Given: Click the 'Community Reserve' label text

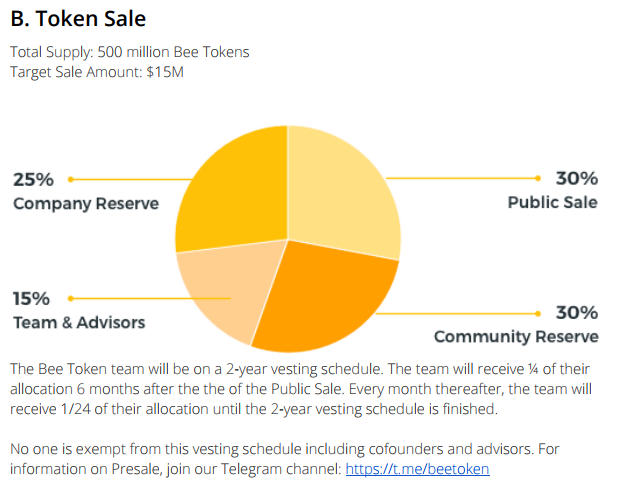Looking at the screenshot, I should [516, 337].
